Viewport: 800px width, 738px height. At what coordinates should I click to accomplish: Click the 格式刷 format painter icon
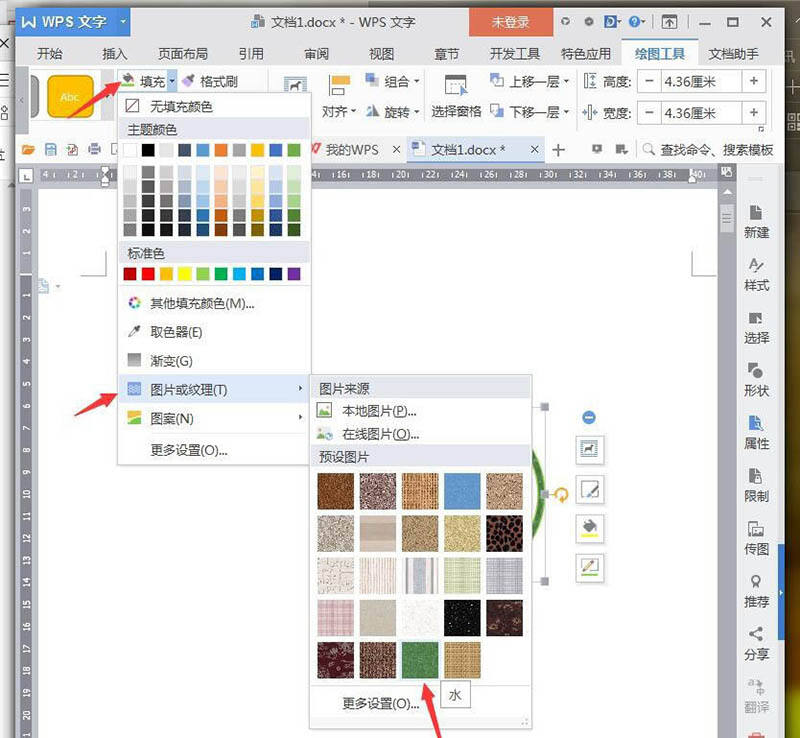coord(188,81)
